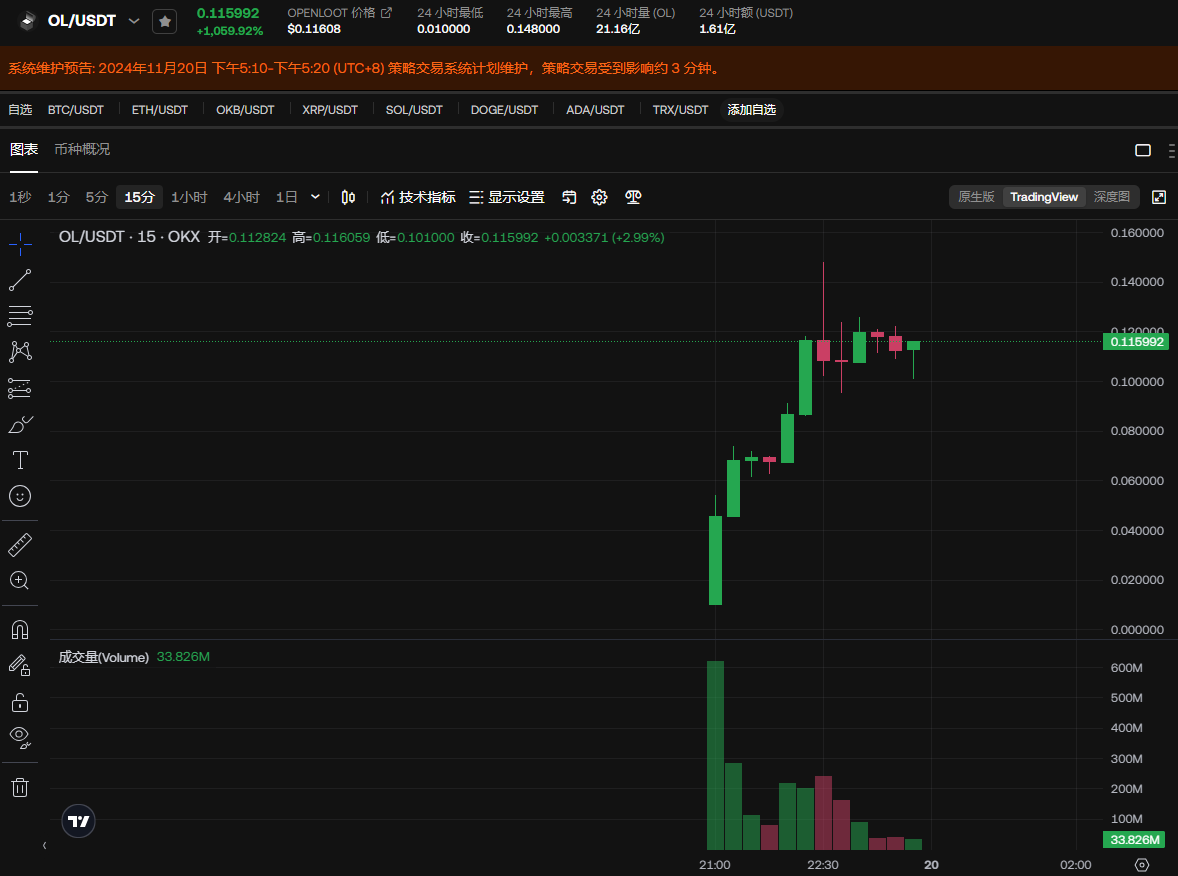The image size is (1178, 876).
Task: Open candlestick chart type menu
Action: [348, 197]
